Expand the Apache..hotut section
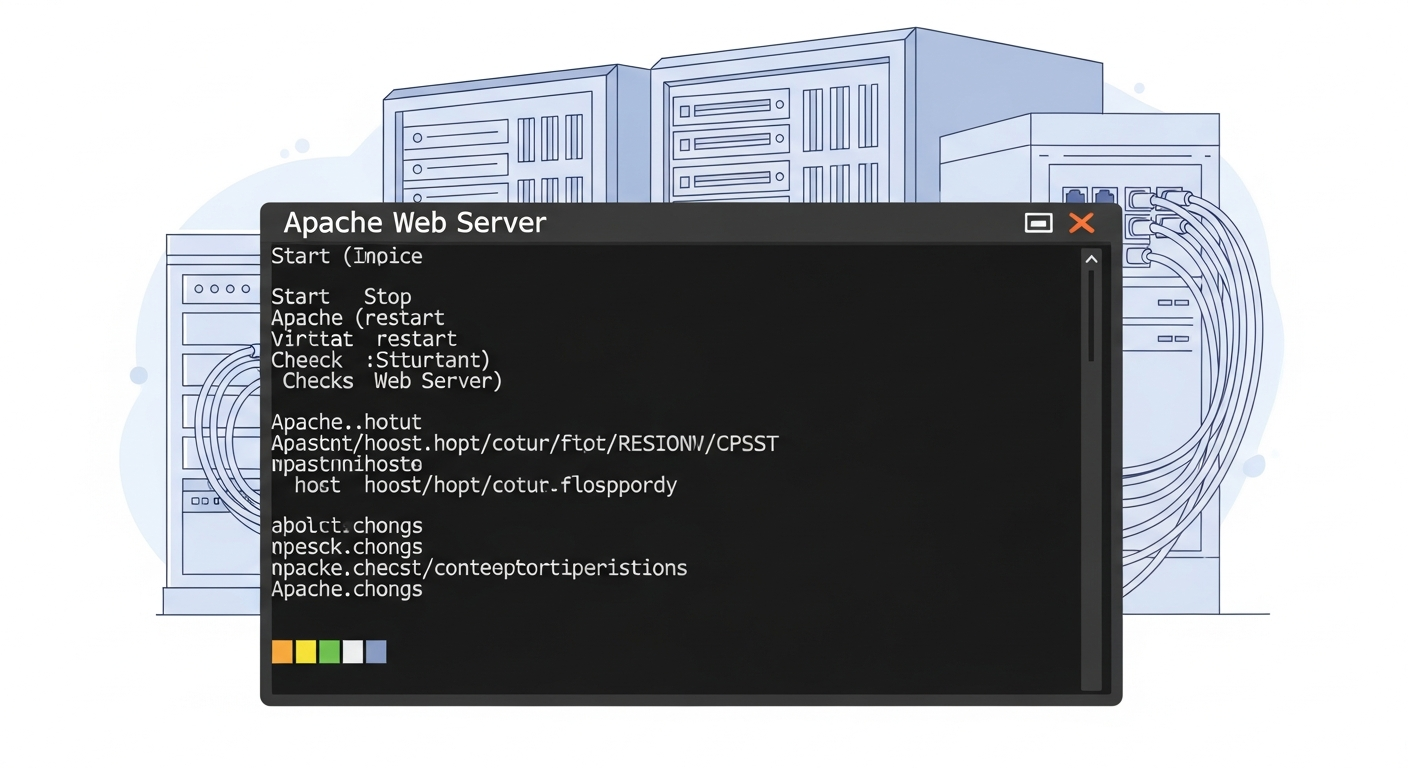 coord(346,422)
